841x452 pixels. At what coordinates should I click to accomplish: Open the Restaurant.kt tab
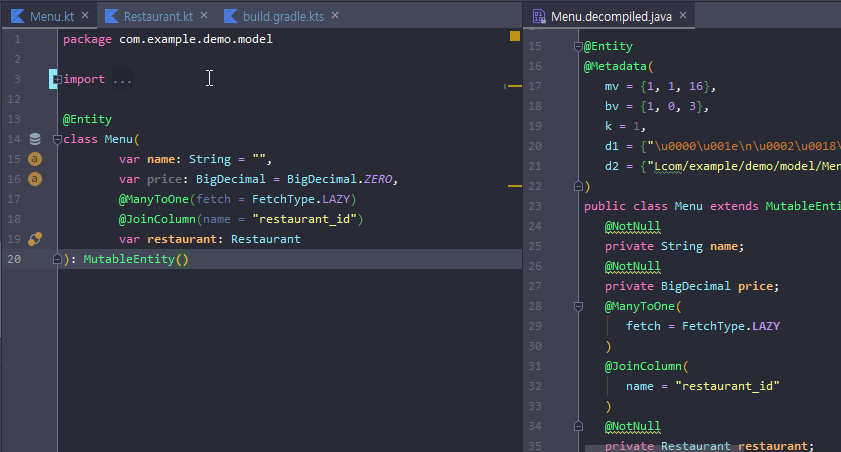[x=158, y=17]
